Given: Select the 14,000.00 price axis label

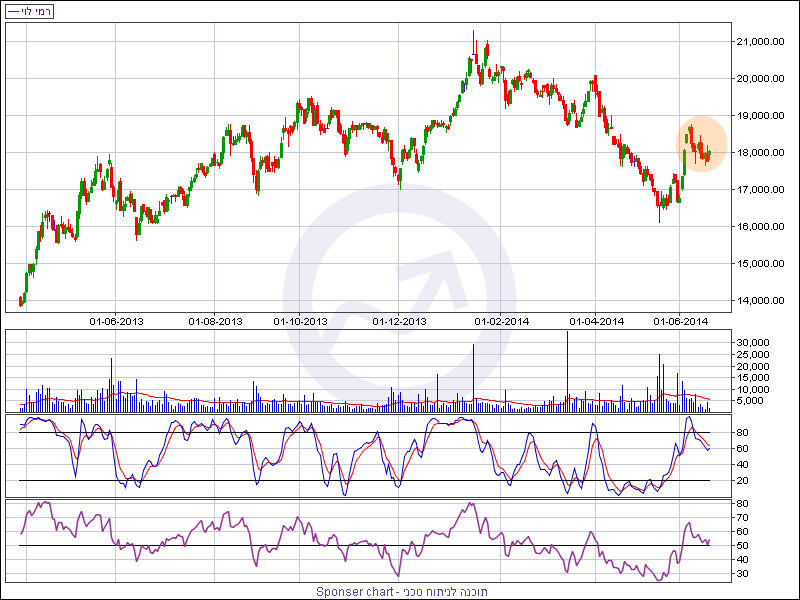Looking at the screenshot, I should point(761,301).
